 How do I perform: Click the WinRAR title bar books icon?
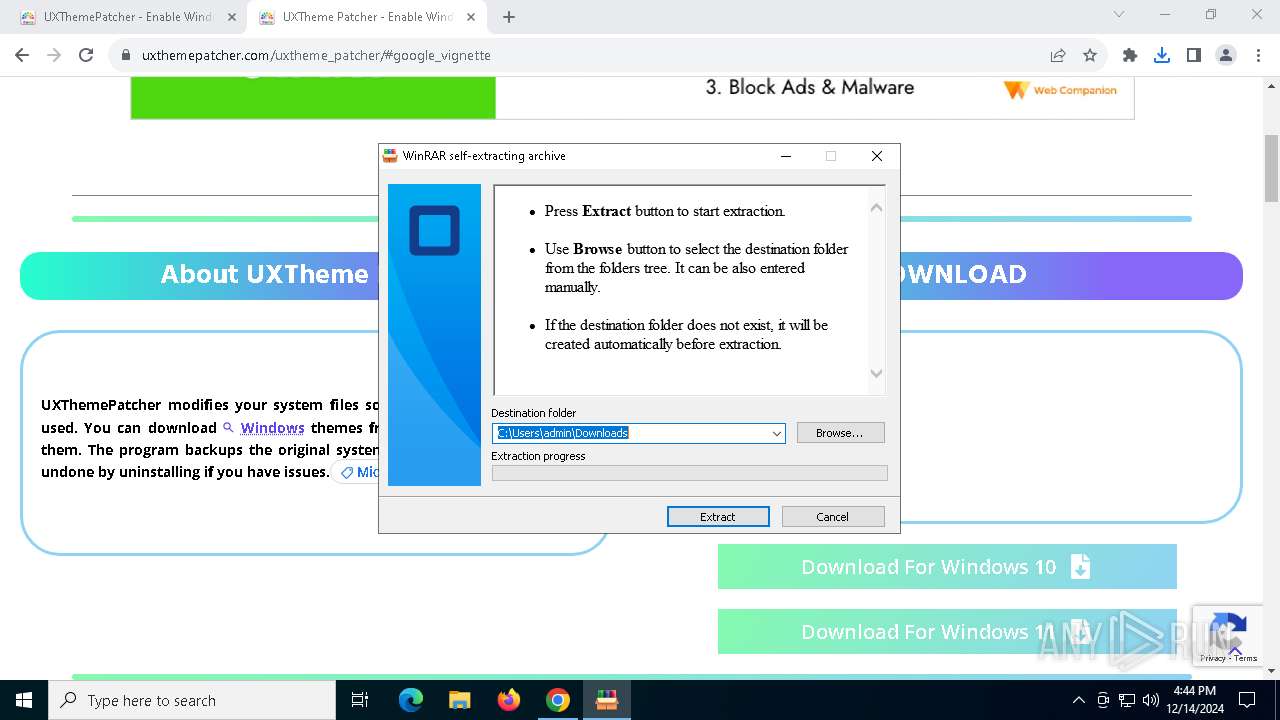pos(390,156)
